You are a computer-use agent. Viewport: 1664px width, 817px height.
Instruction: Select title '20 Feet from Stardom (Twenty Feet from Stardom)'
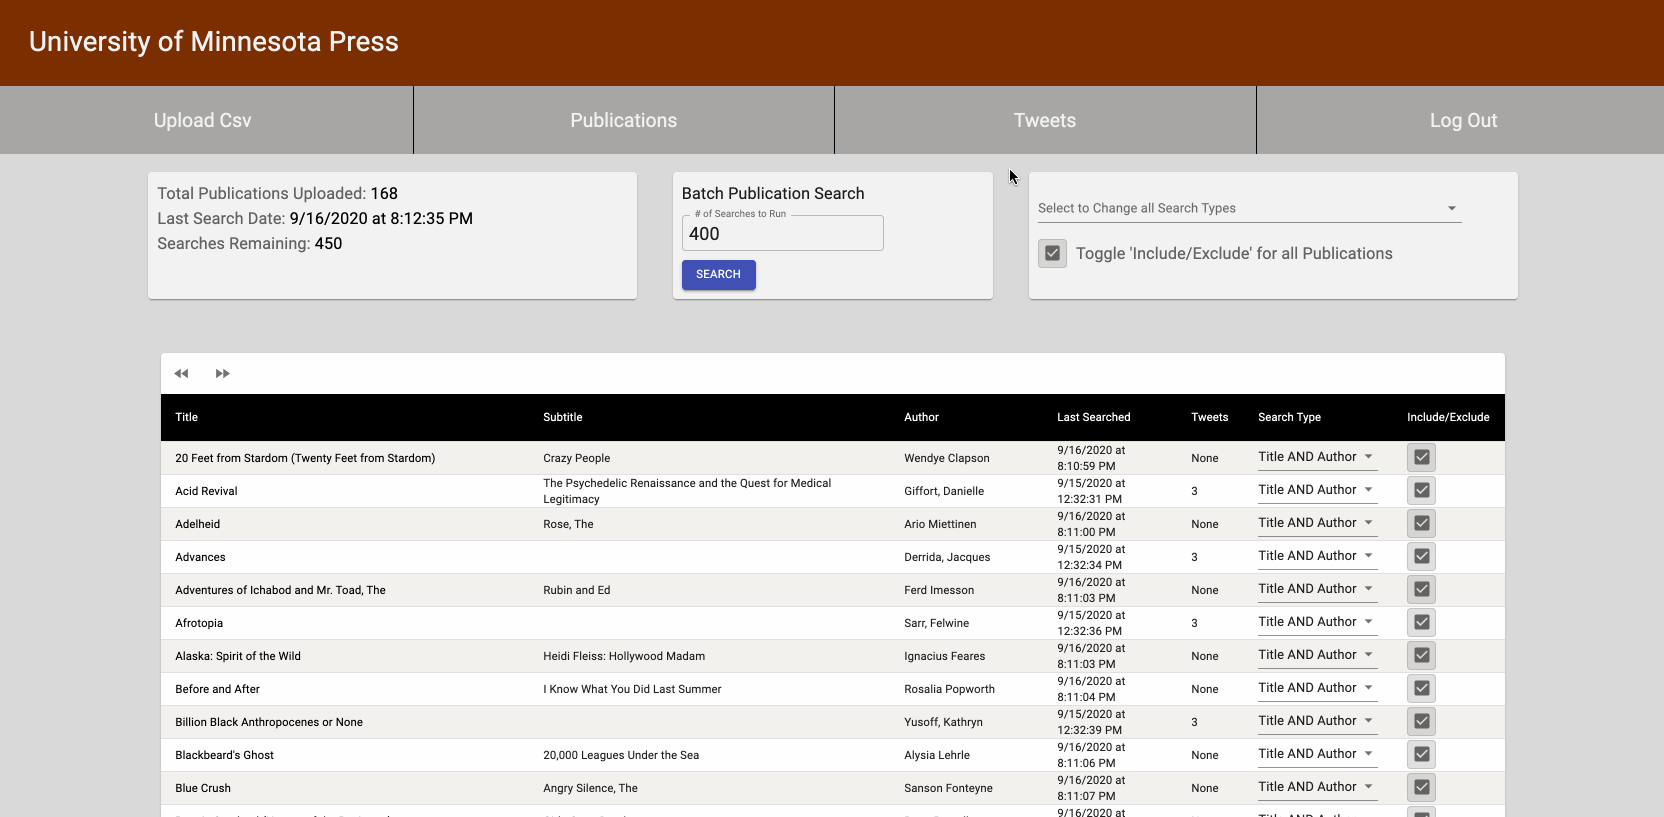305,458
